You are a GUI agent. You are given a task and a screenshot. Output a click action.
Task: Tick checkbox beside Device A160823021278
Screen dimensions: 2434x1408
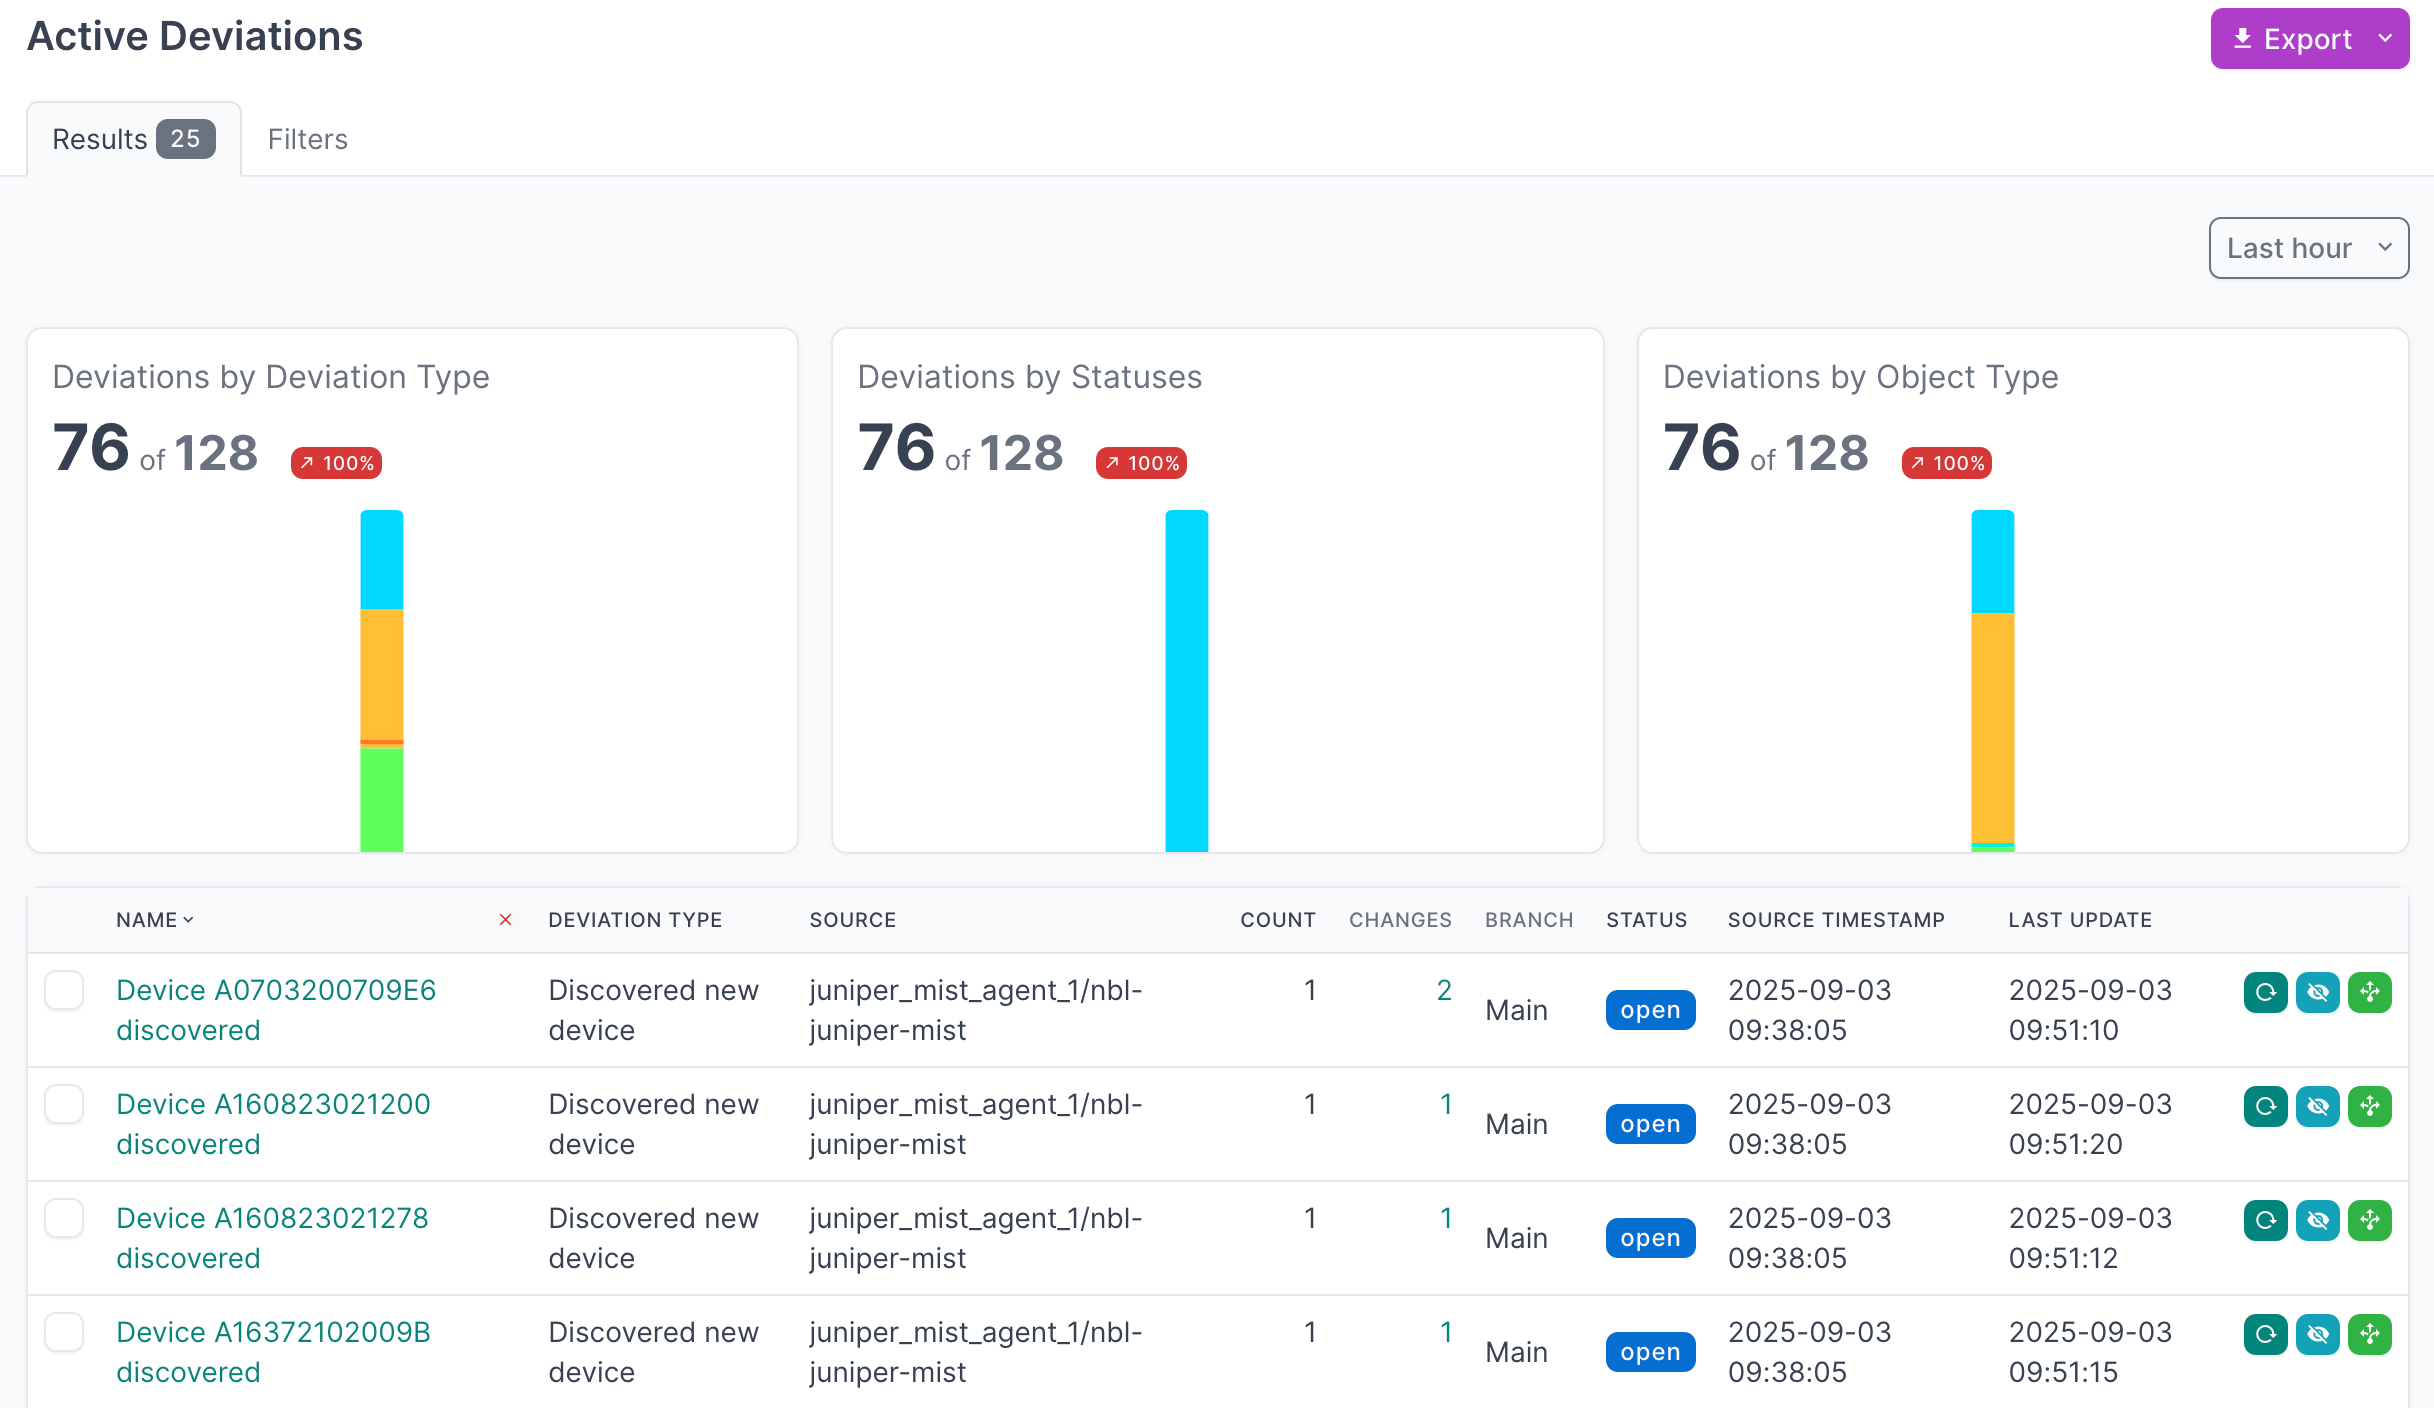pyautogui.click(x=64, y=1218)
